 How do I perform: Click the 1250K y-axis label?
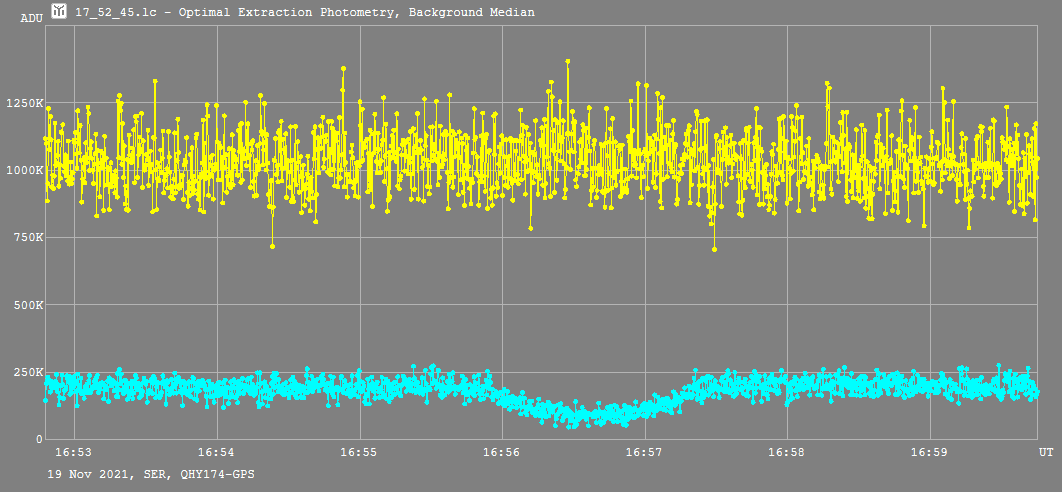pos(24,103)
